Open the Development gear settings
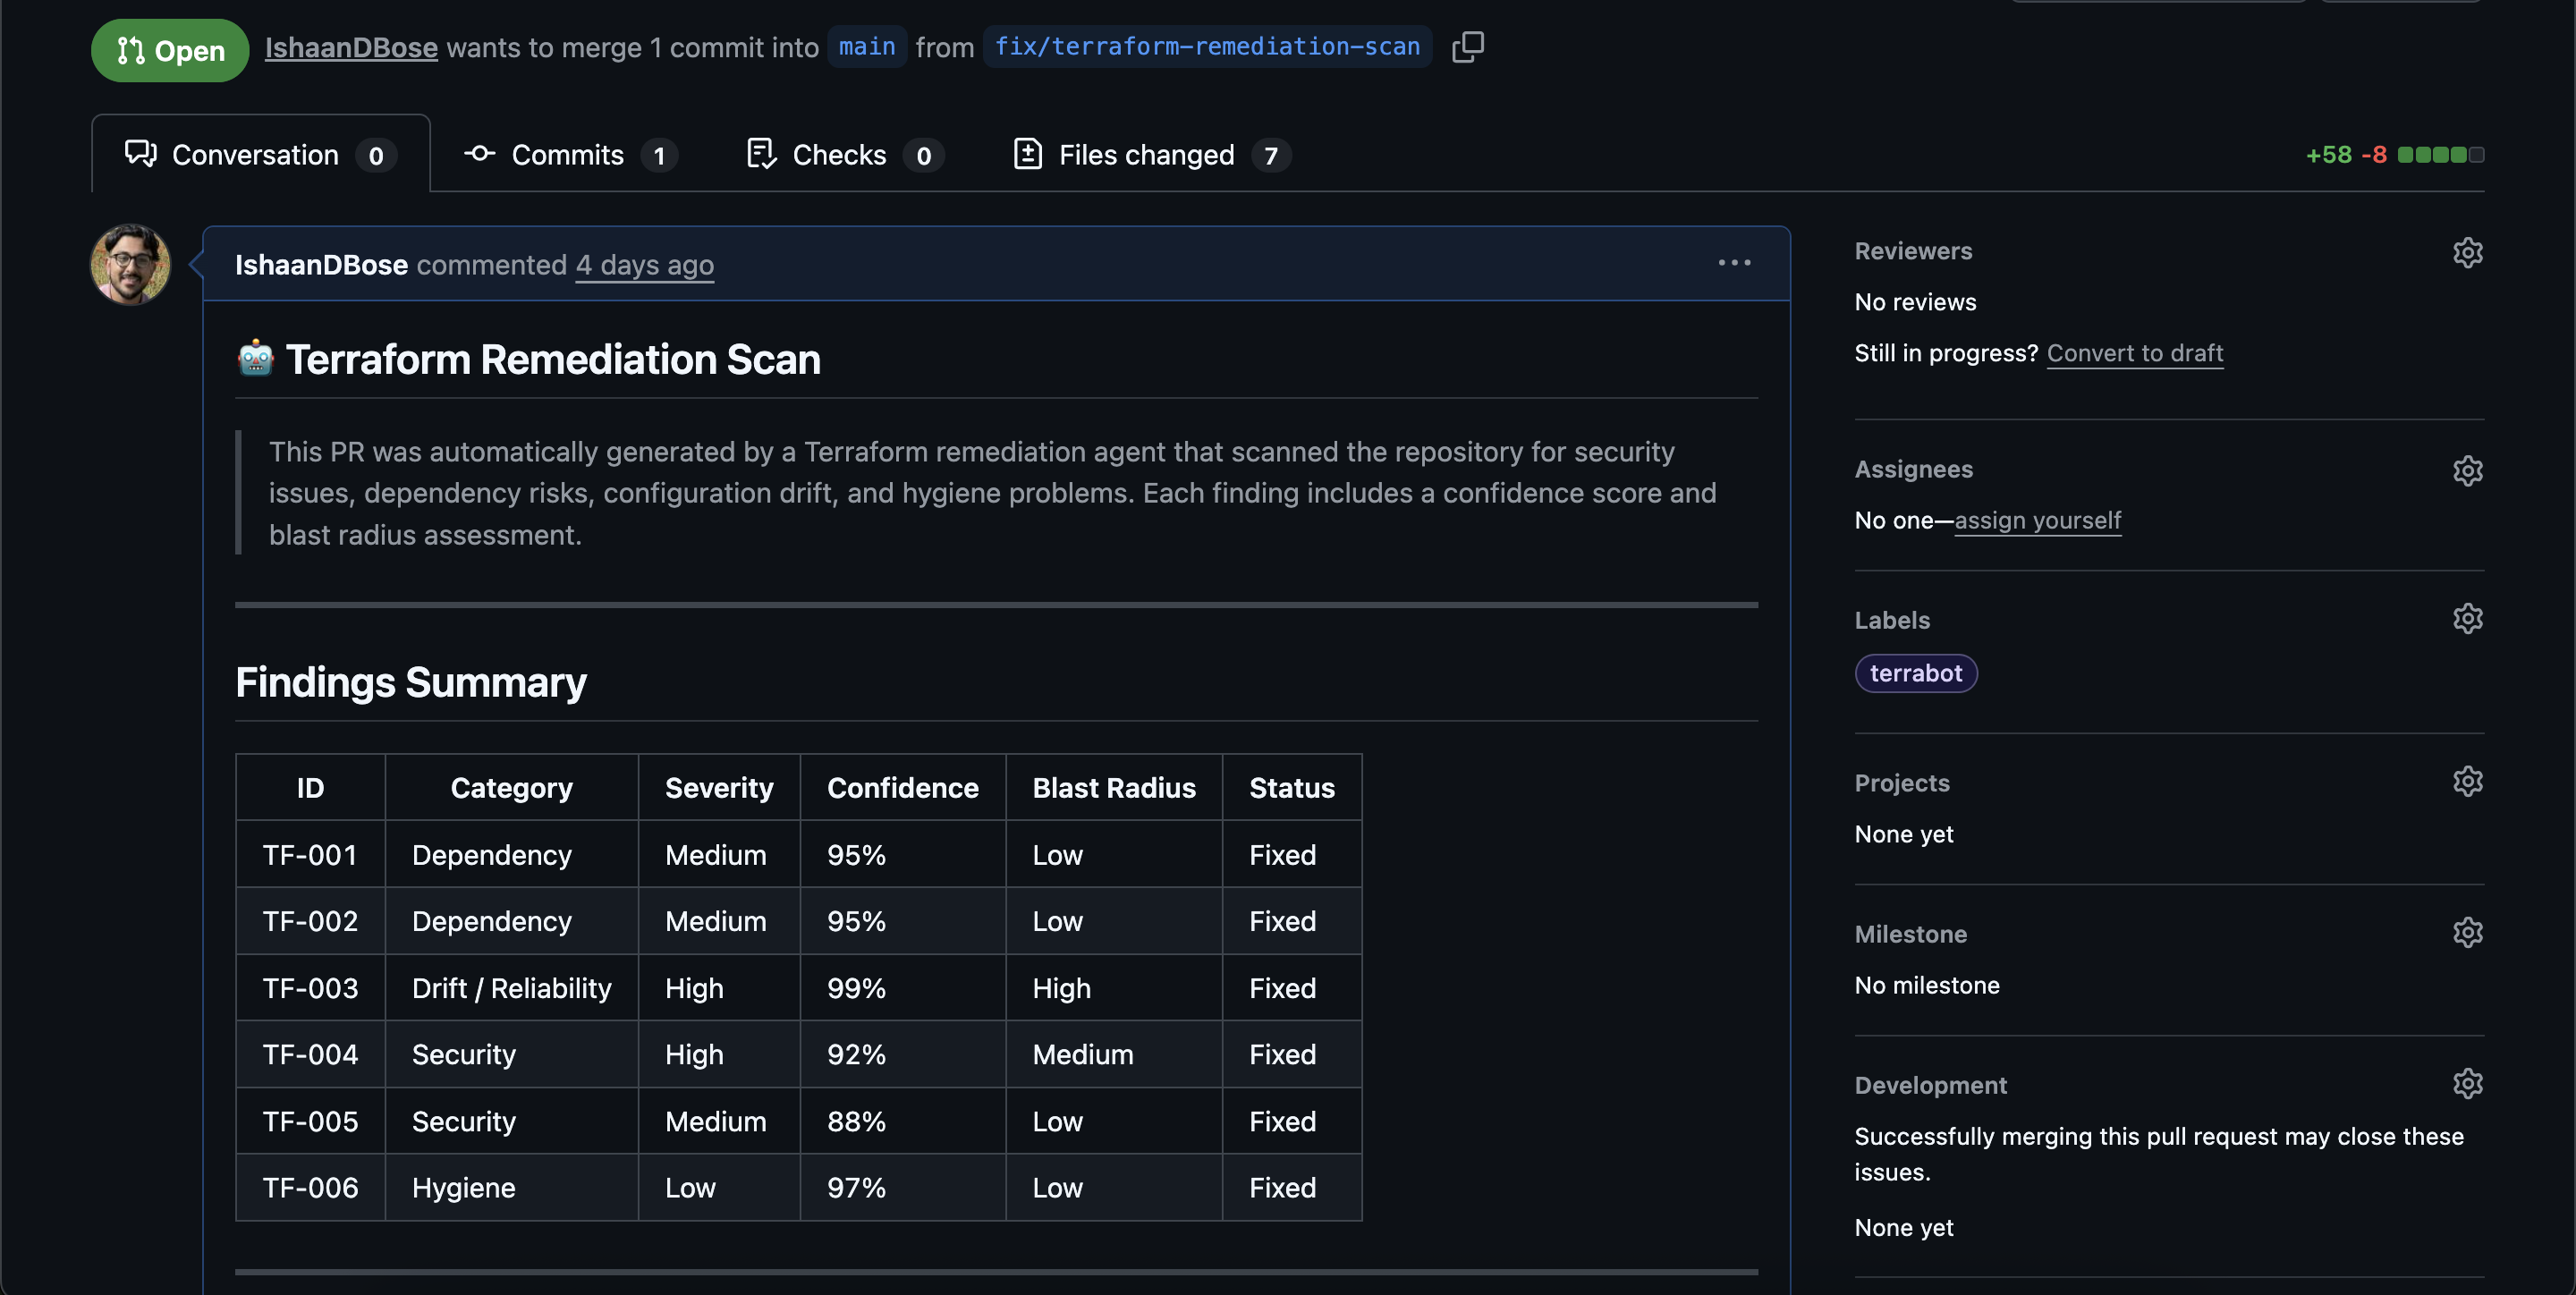 click(2467, 1084)
